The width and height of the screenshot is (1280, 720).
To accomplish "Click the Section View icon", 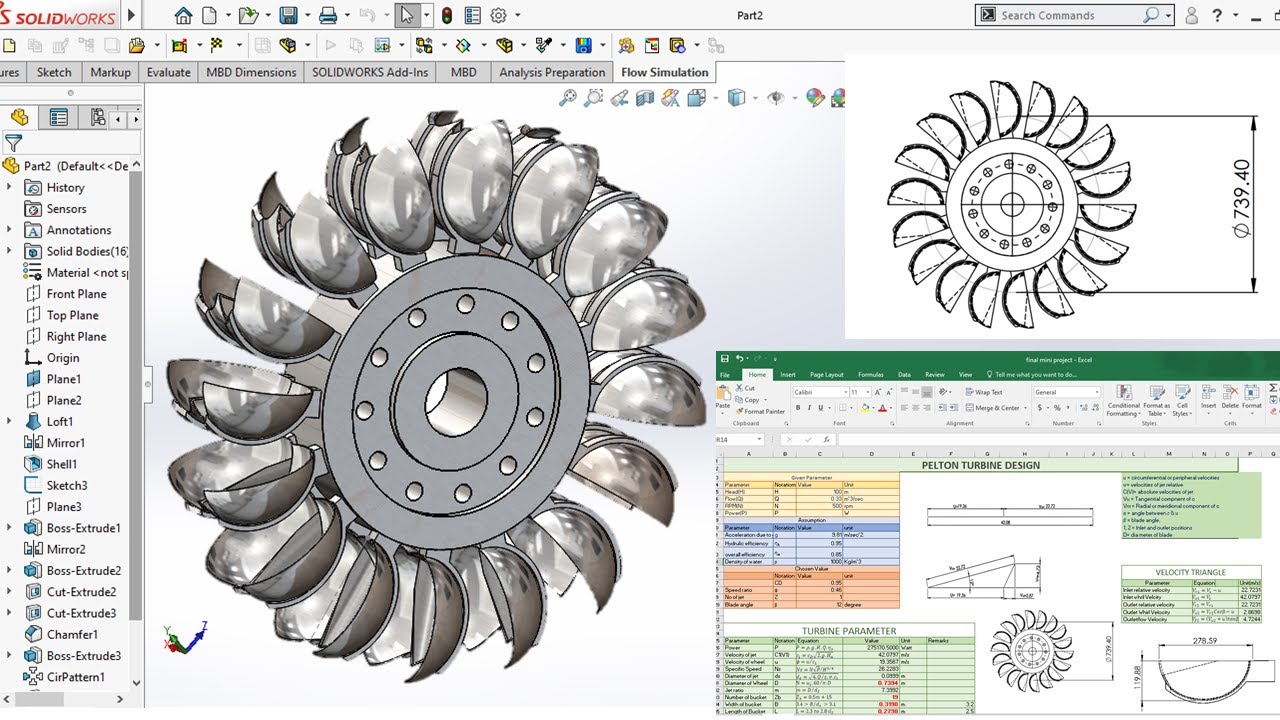I will (645, 98).
